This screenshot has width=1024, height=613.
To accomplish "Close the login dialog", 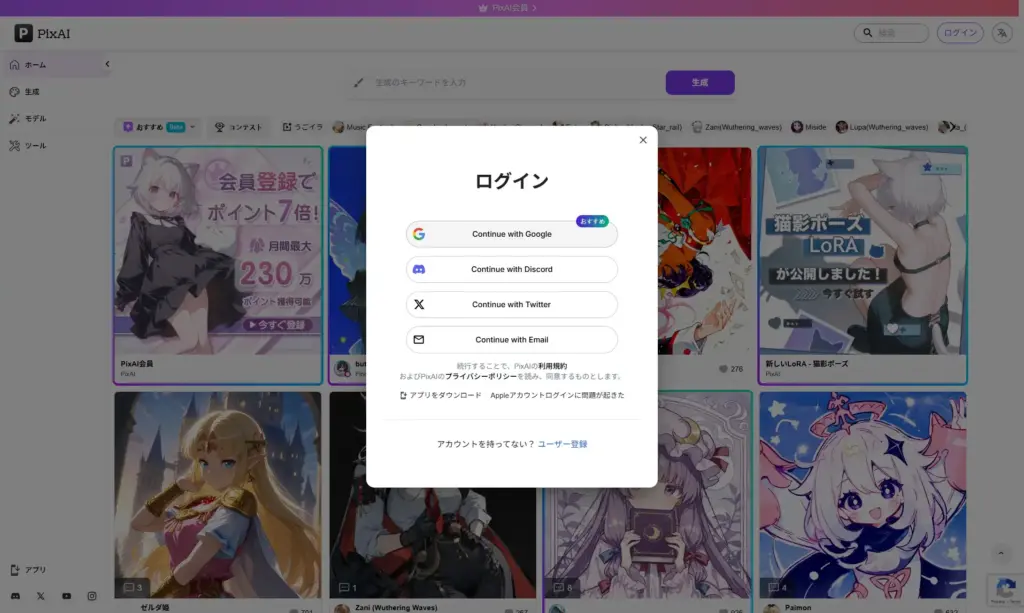I will pos(643,140).
